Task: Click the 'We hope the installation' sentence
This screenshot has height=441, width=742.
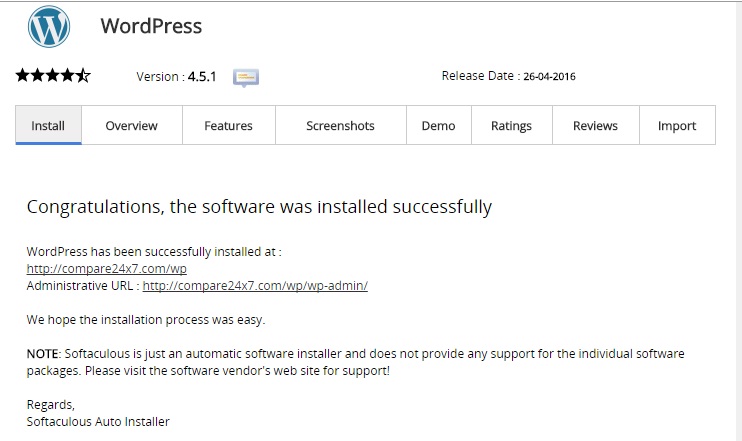Action: click(146, 320)
